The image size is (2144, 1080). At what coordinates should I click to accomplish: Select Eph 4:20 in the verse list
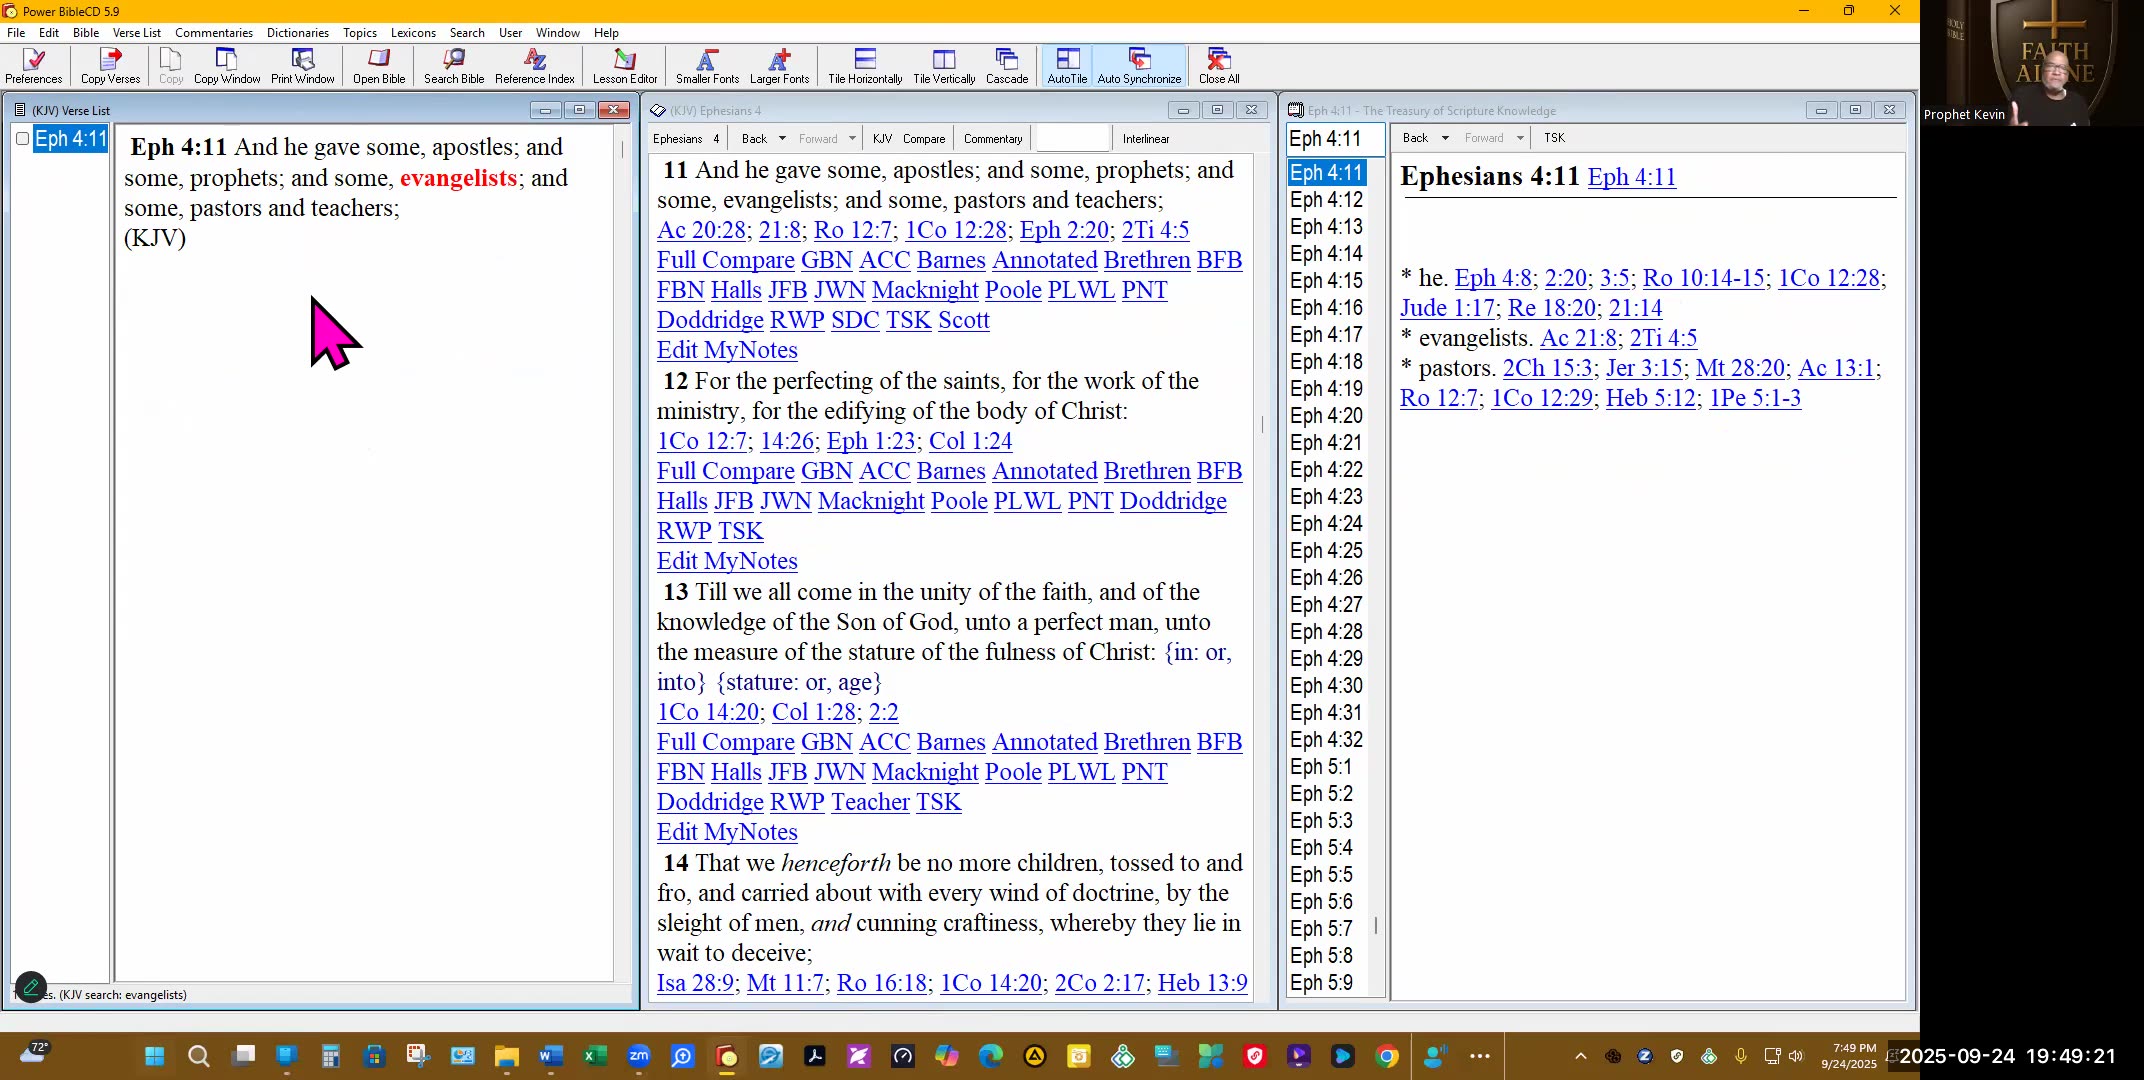[1326, 416]
